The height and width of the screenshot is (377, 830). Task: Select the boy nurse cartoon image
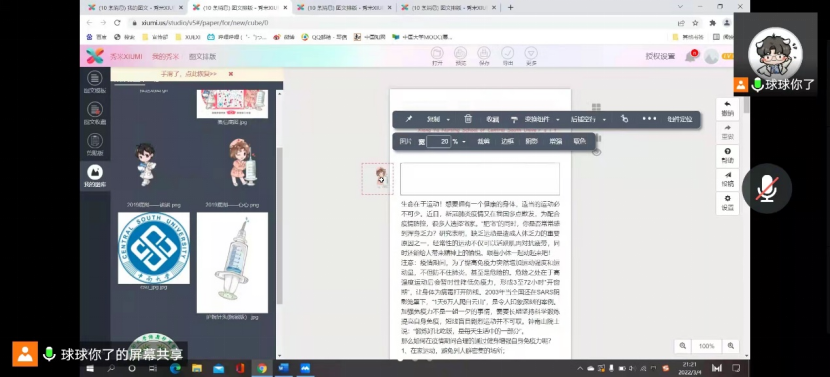(145, 164)
